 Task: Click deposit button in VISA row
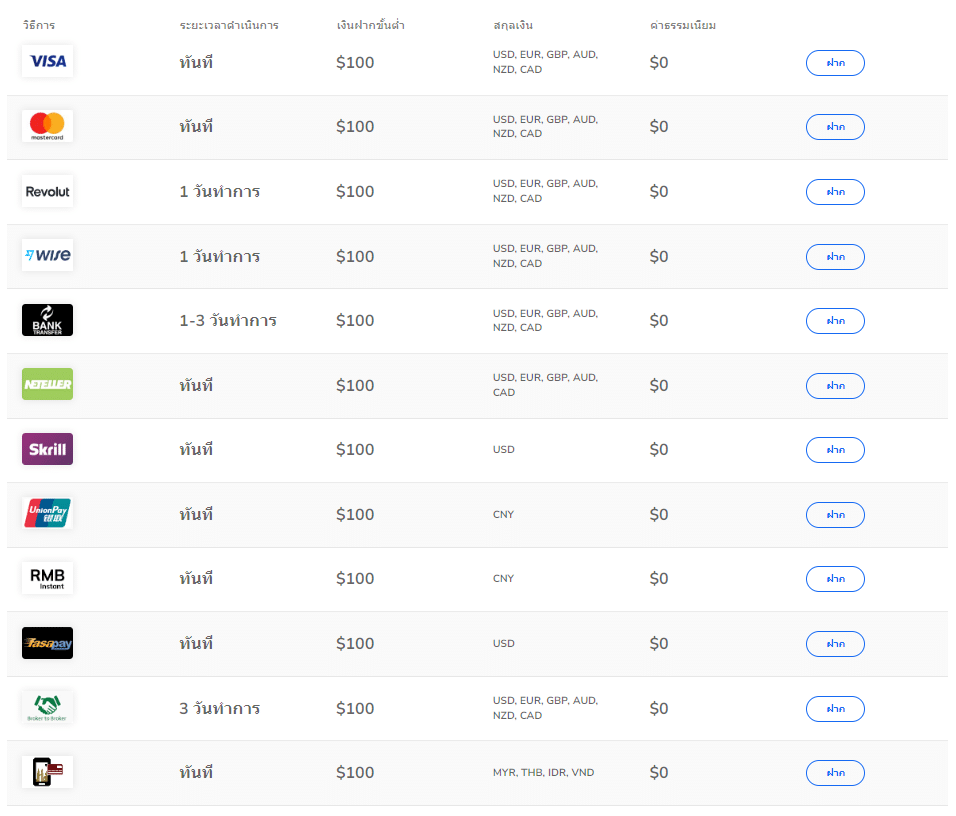[x=835, y=63]
